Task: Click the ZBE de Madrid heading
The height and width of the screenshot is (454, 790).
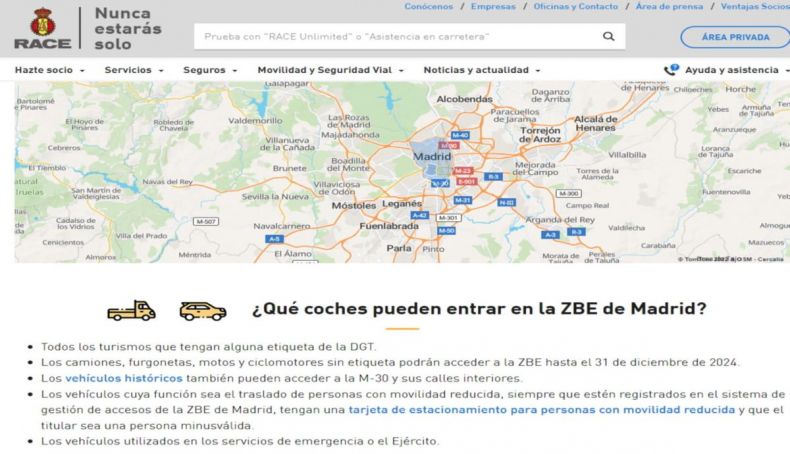Action: pyautogui.click(x=479, y=308)
